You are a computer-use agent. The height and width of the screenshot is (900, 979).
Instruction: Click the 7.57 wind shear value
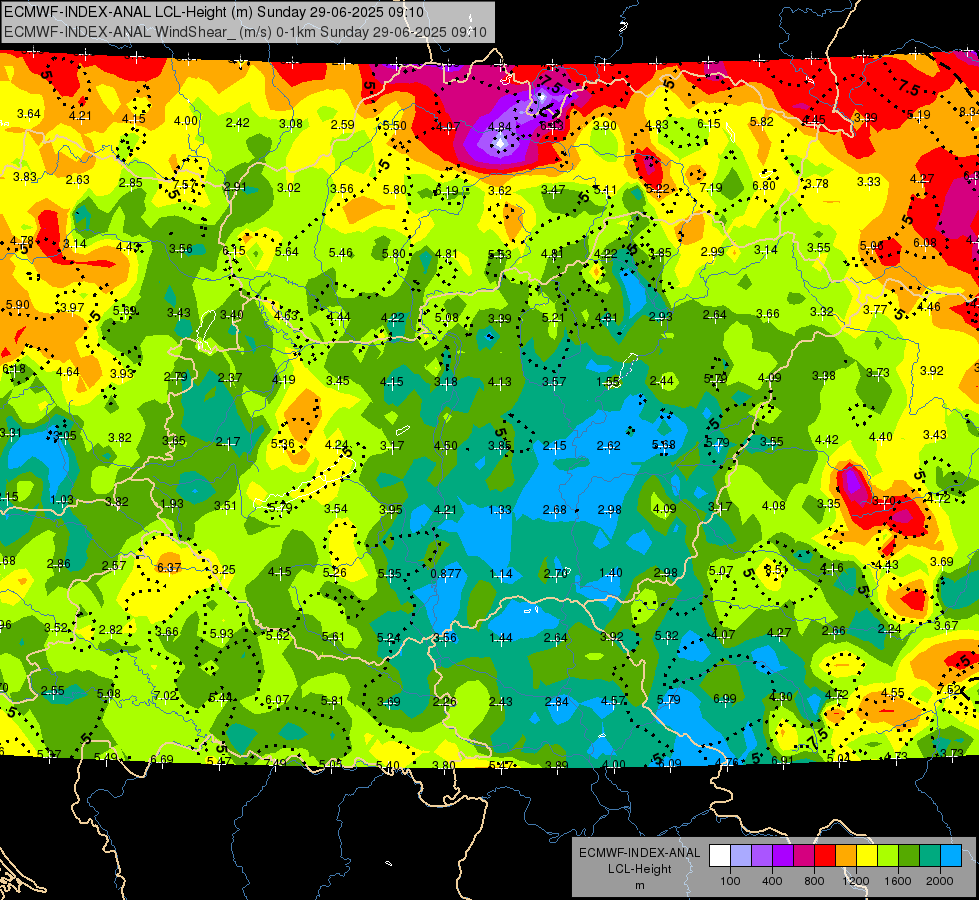click(184, 184)
